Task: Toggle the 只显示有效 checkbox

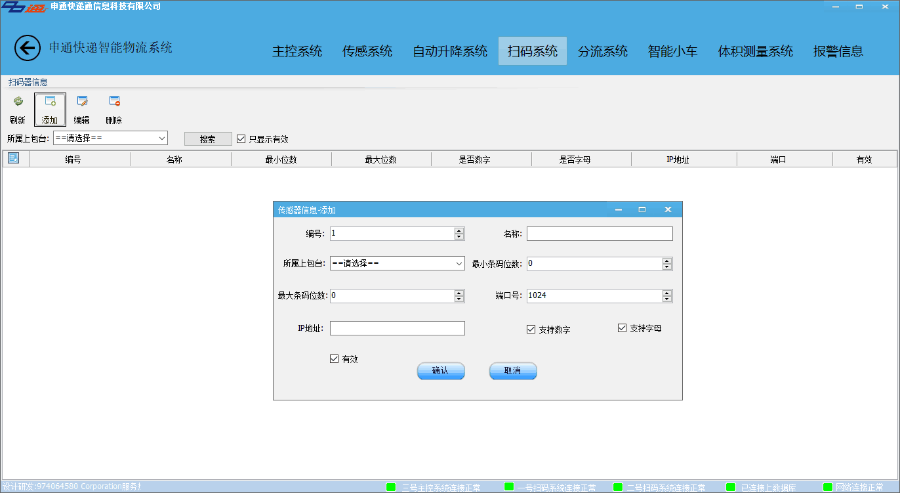Action: tap(241, 139)
